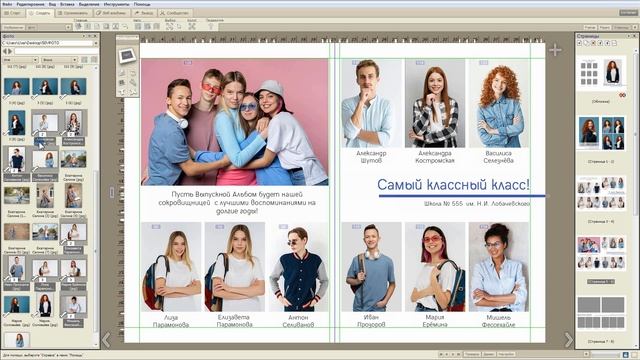Click the add-page plus icon
Screen dimensions: 640x360
(x=555, y=50)
